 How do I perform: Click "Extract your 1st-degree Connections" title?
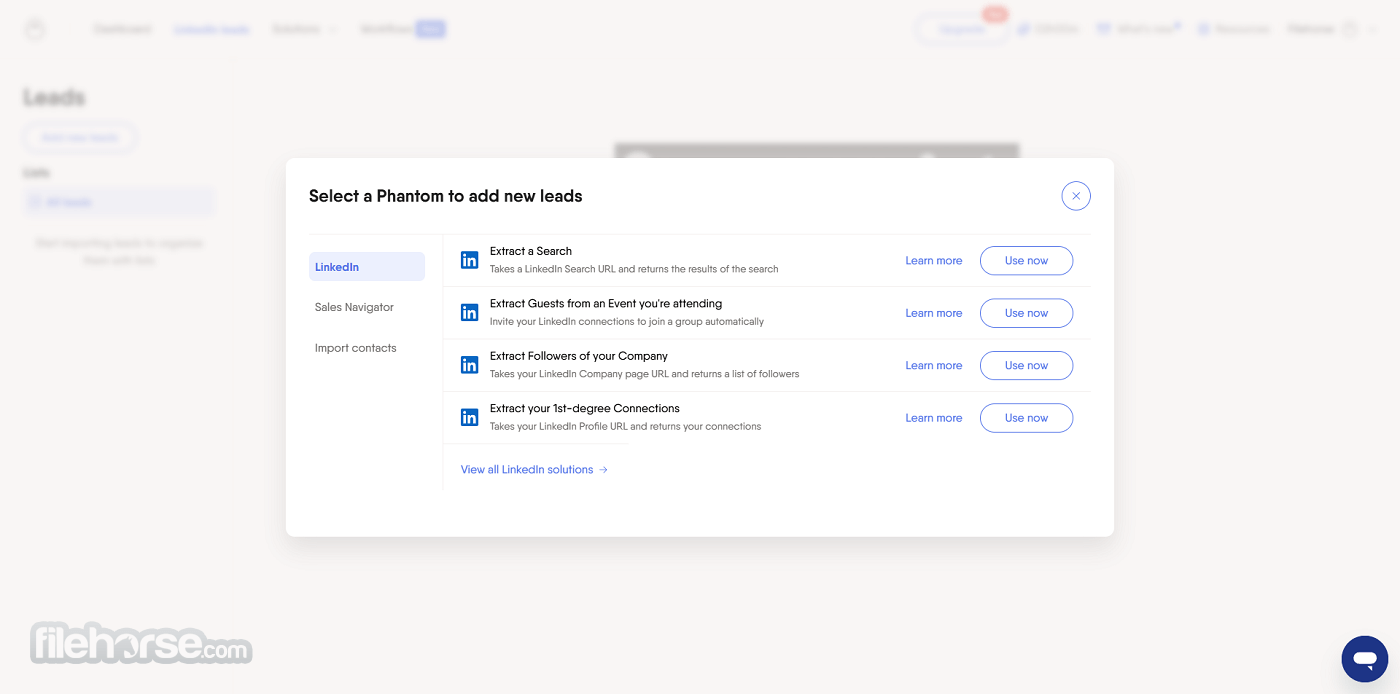pyautogui.click(x=585, y=408)
